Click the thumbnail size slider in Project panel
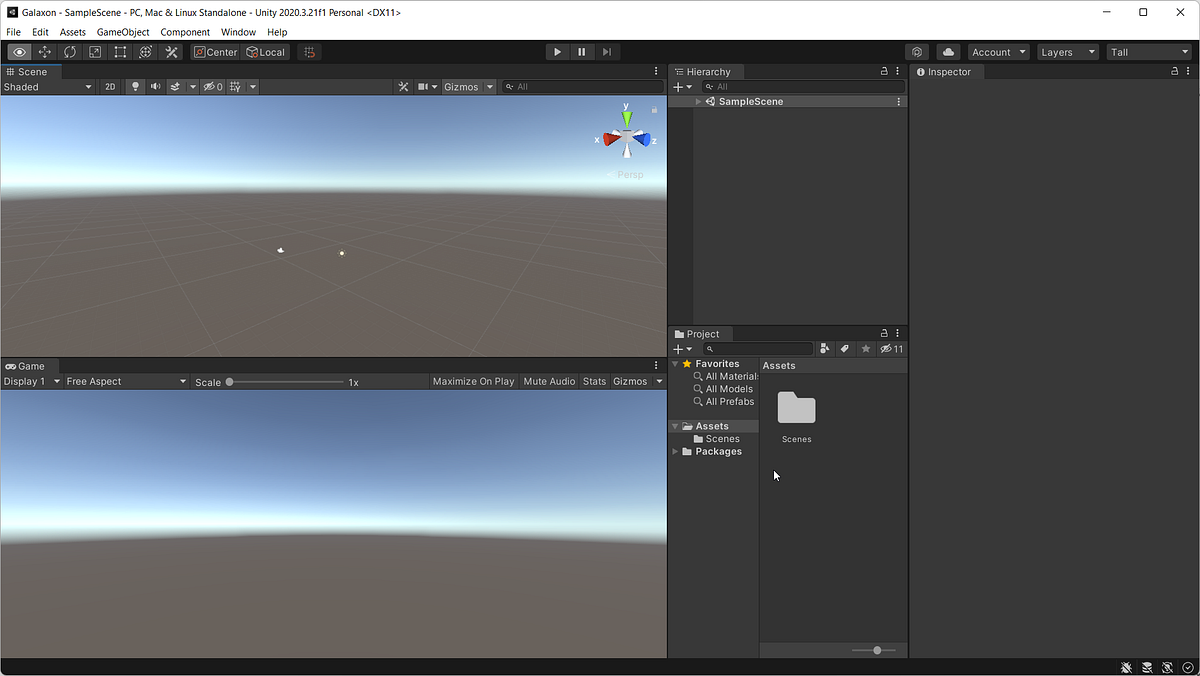The width and height of the screenshot is (1200, 676). coord(876,649)
